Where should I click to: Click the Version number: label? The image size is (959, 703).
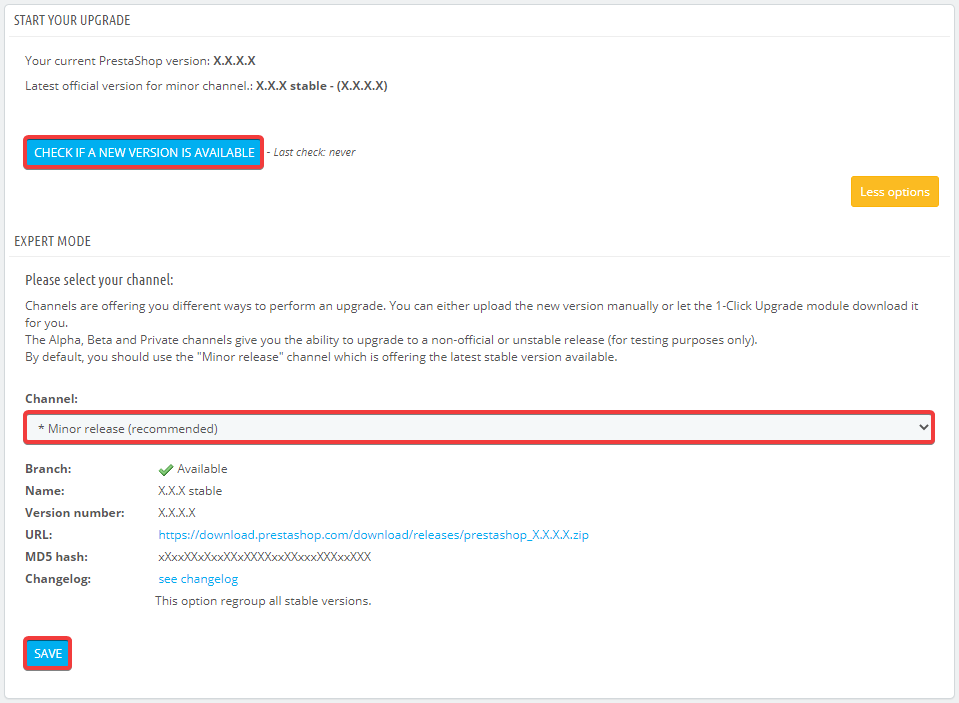tap(74, 513)
